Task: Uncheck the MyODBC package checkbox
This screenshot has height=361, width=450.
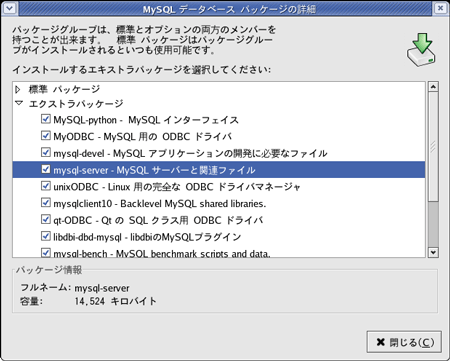Action: 46,136
